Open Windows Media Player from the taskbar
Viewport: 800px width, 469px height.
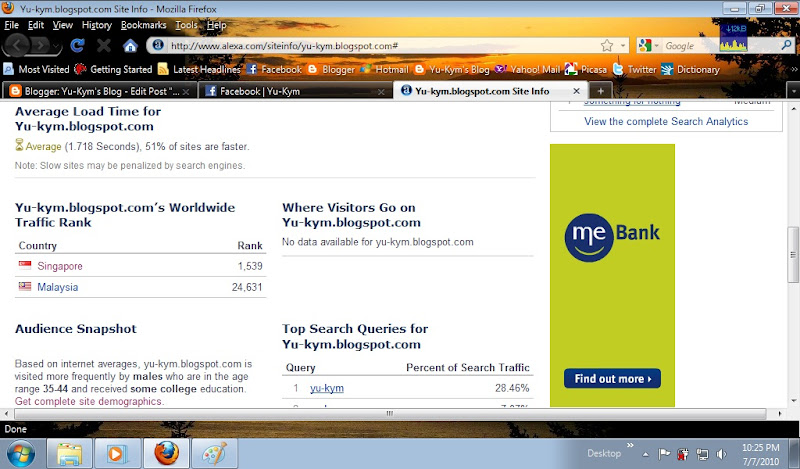(x=117, y=453)
